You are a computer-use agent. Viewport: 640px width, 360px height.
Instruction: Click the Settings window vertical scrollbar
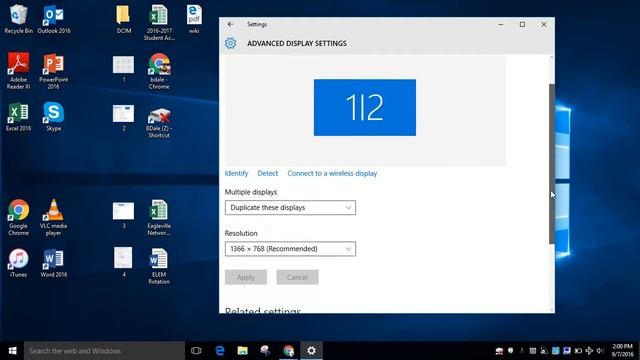point(552,163)
